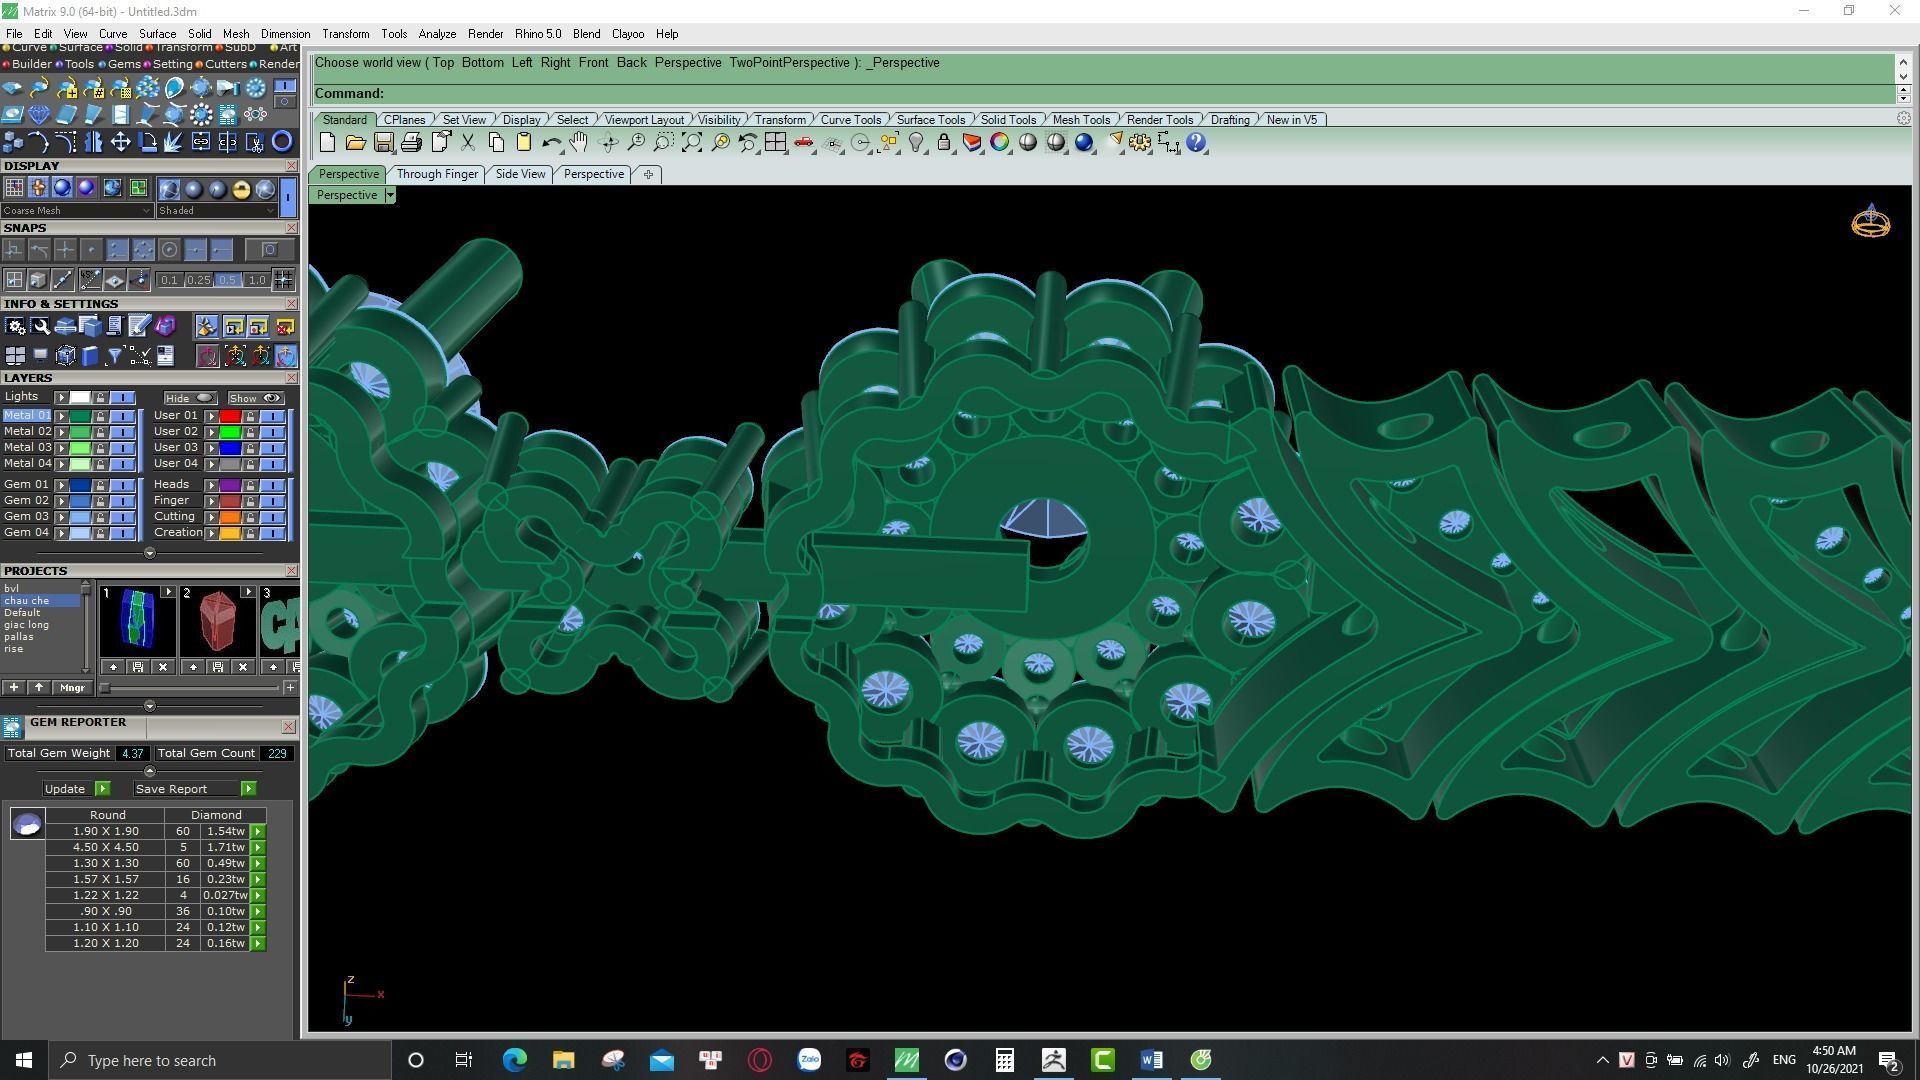Expand User 03 layer arrow
1920x1080 pixels.
point(211,448)
